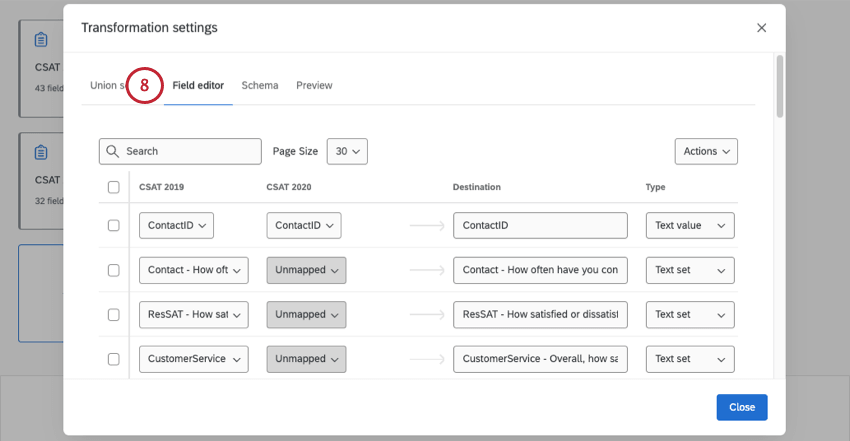Open the Text value type dropdown

[690, 226]
